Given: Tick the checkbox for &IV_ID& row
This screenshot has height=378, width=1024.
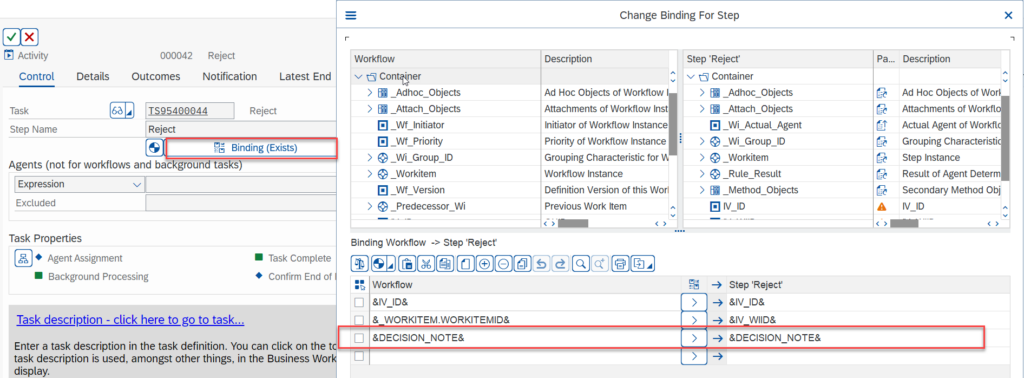Looking at the screenshot, I should pos(359,302).
